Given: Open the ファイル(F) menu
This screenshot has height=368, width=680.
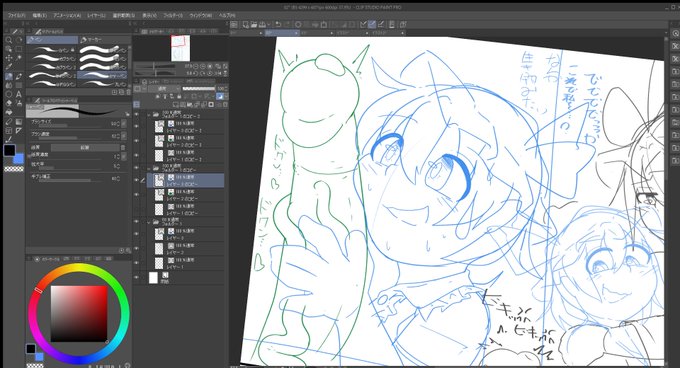Looking at the screenshot, I should click(16, 15).
